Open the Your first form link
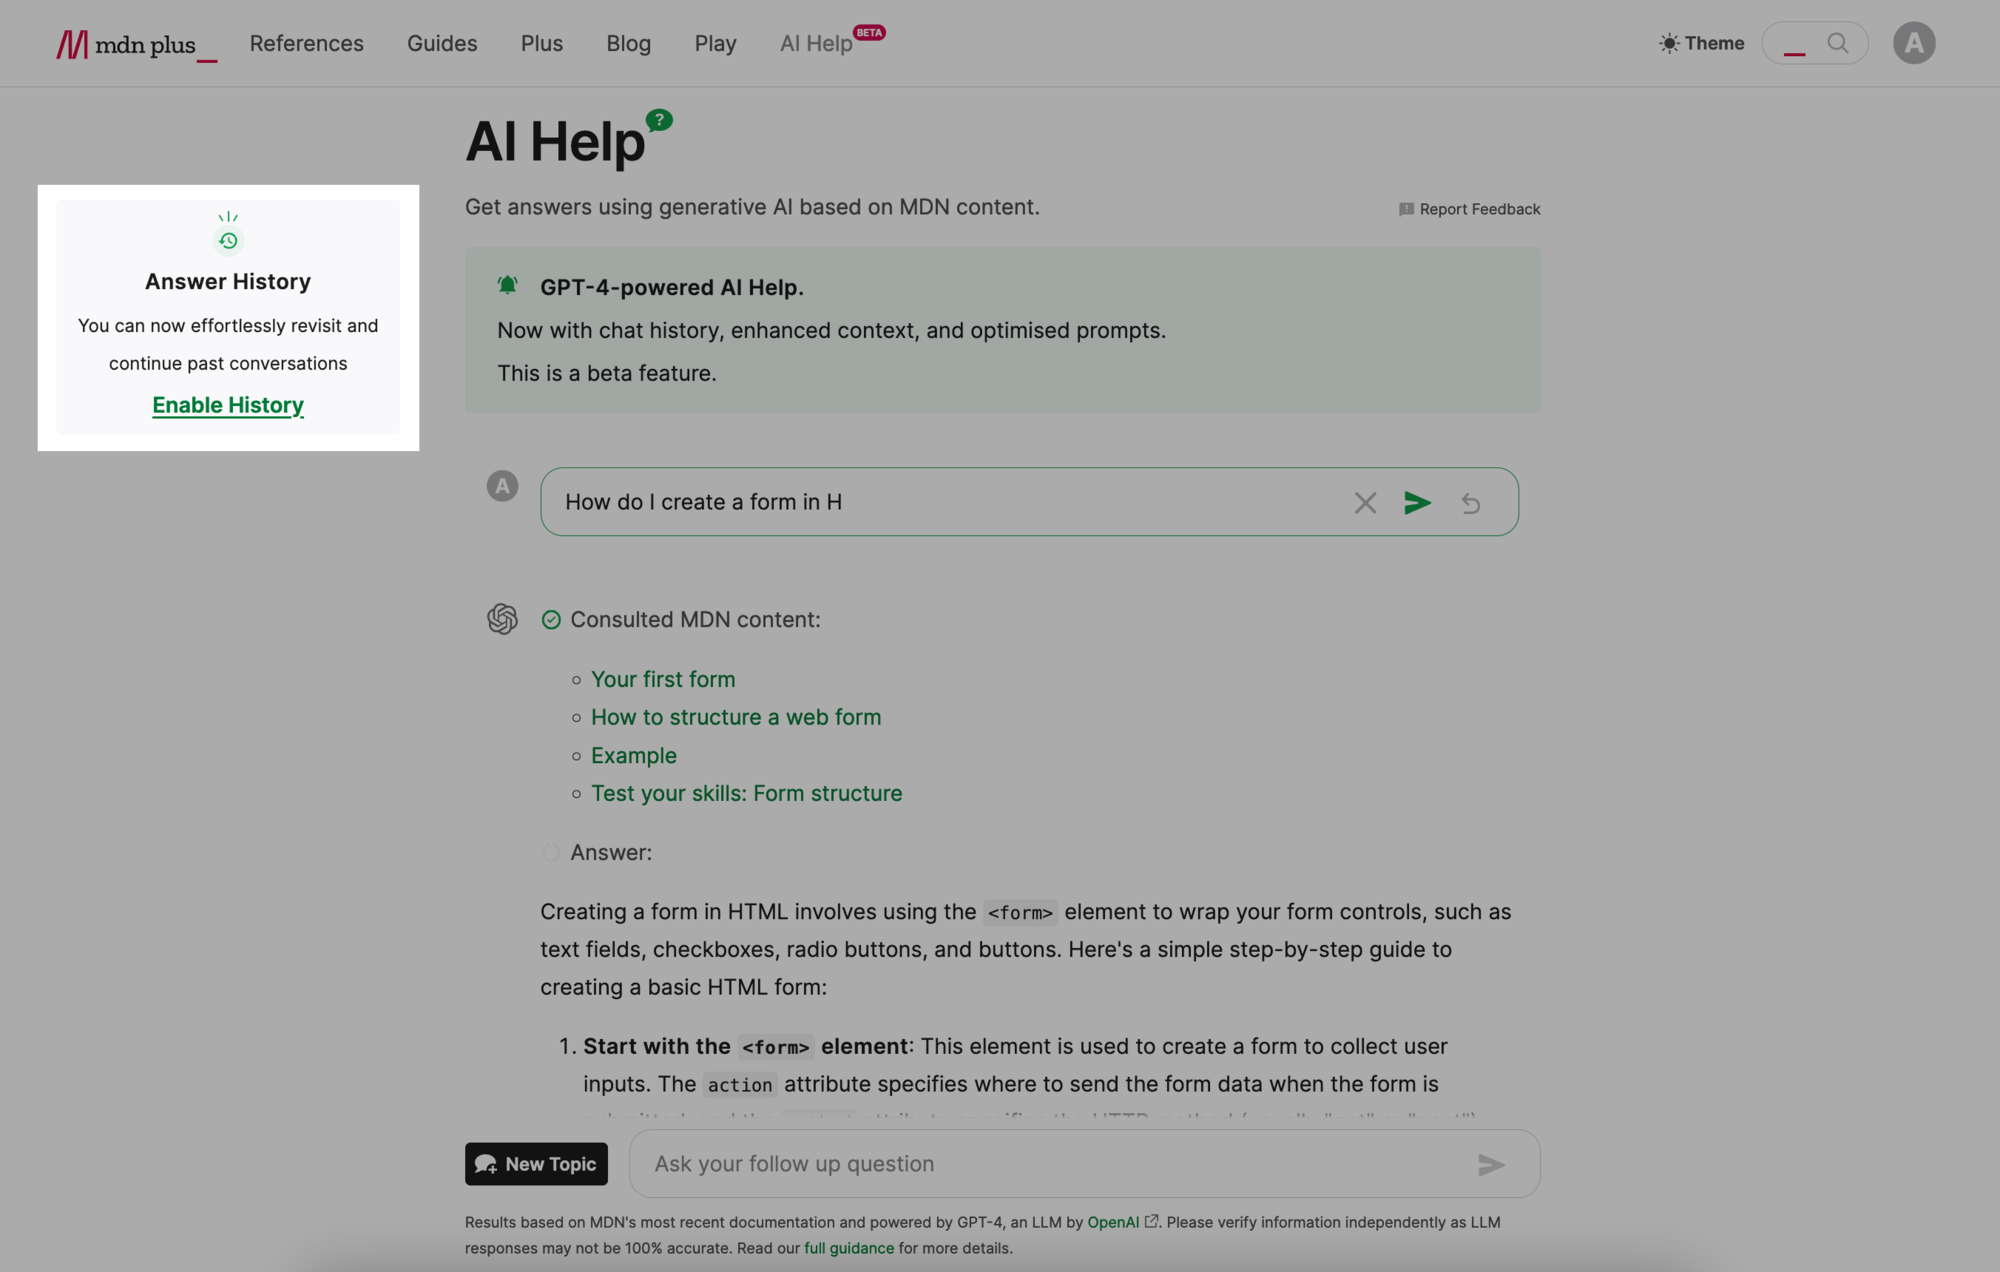Screen dimensions: 2000x1272 pyautogui.click(x=662, y=678)
